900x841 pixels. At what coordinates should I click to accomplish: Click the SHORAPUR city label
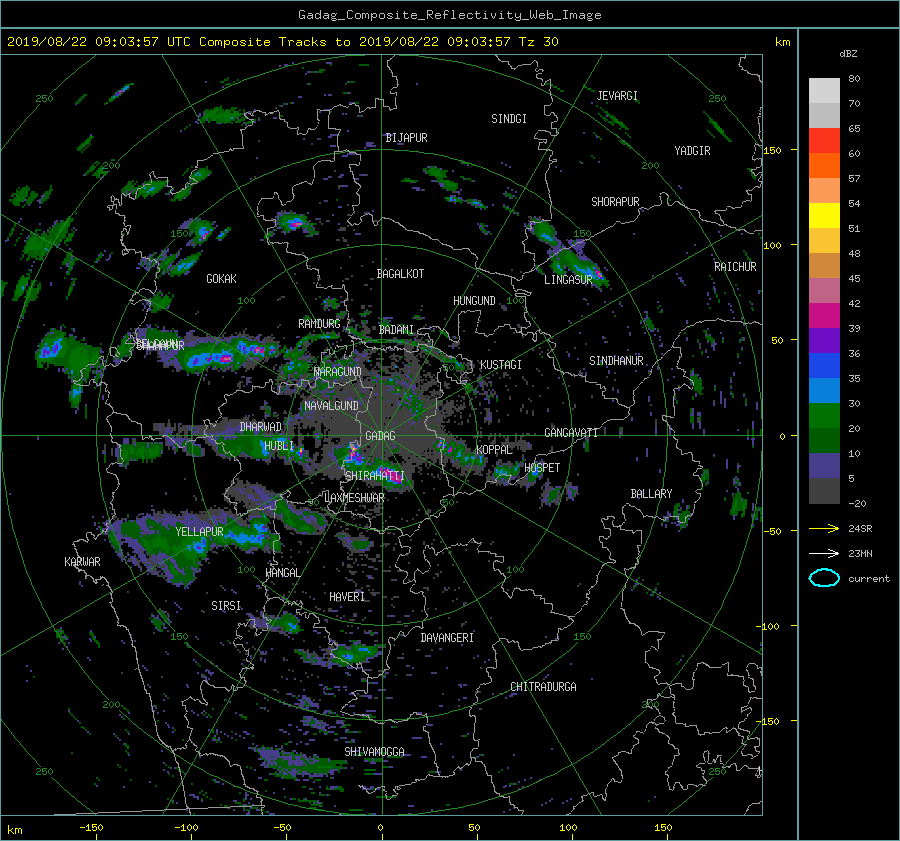pos(615,202)
